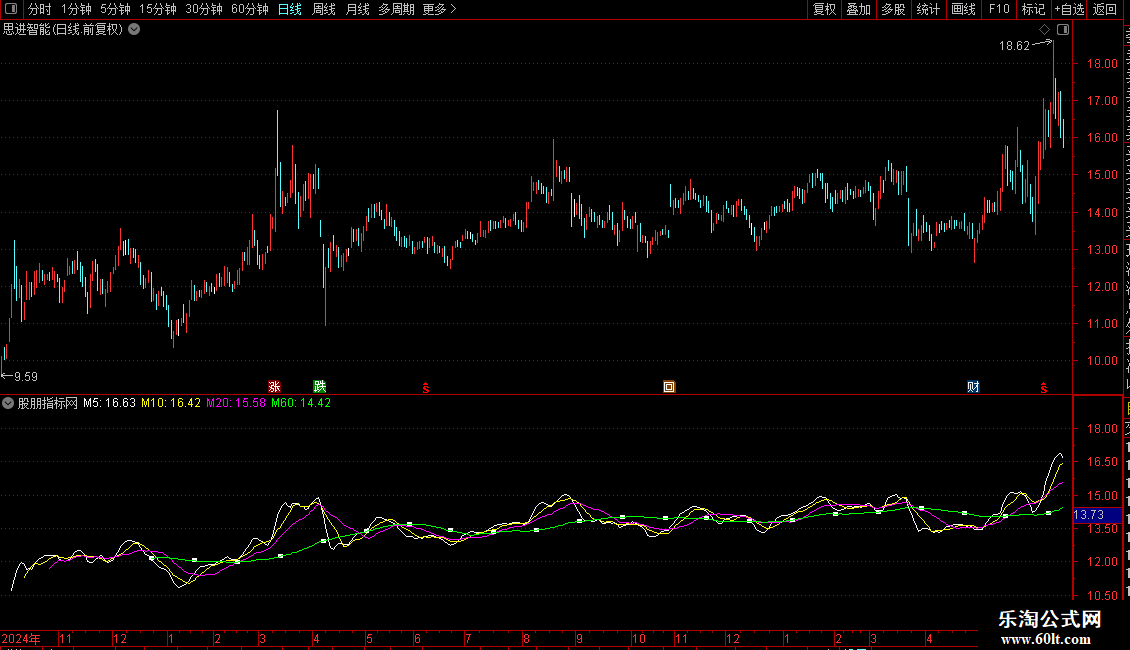1130x650 pixels.
Task: Open the 多股 multi-stock view
Action: tap(893, 9)
